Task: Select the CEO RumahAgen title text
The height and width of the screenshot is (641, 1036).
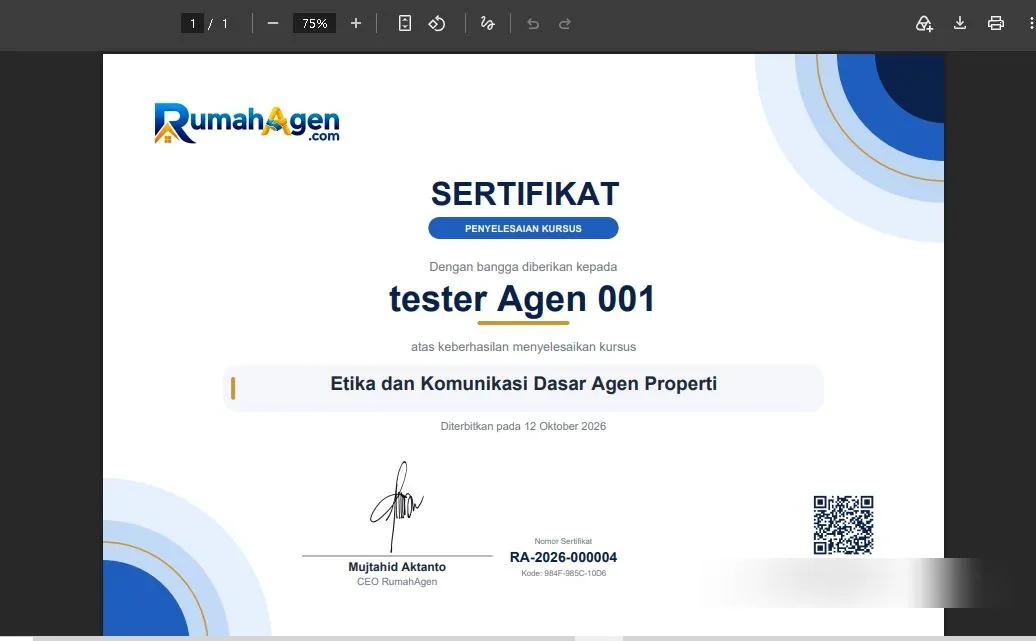Action: (x=397, y=582)
